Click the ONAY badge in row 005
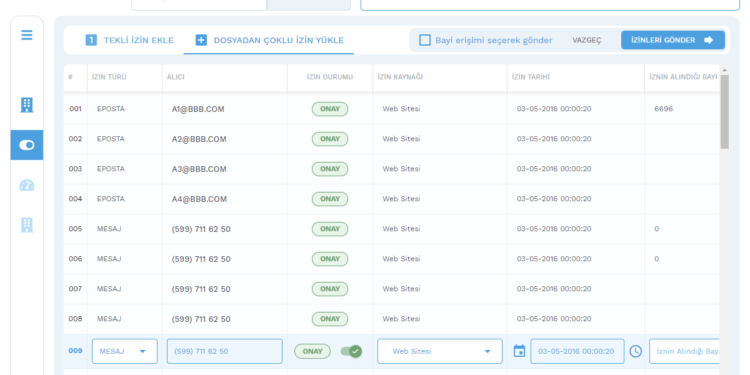750x375 pixels. tap(330, 229)
